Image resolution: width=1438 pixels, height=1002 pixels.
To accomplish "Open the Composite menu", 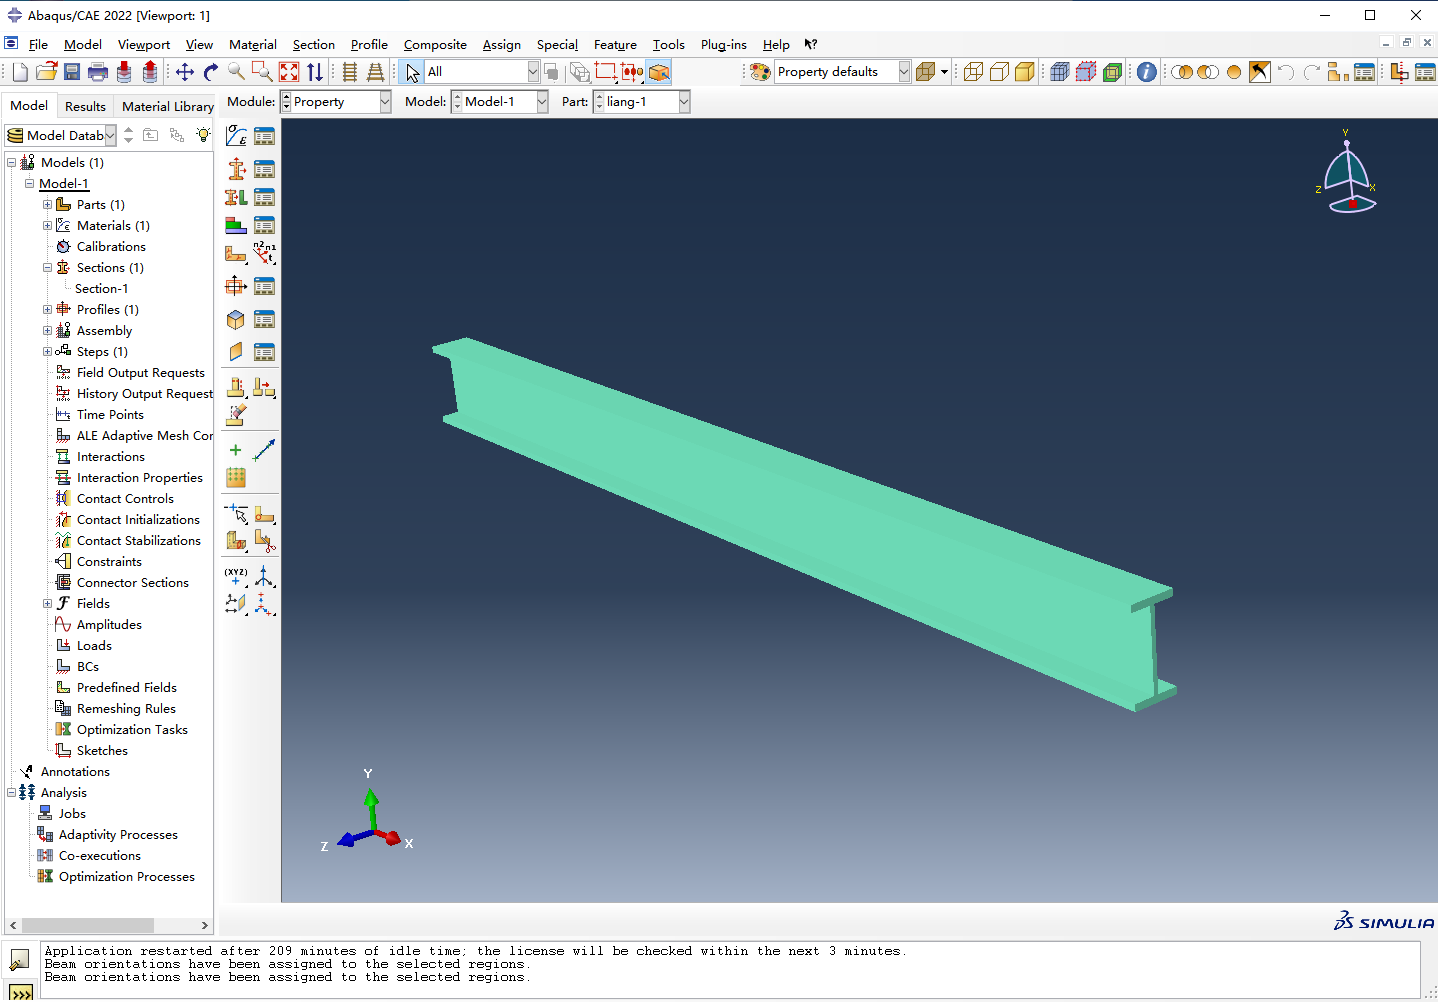I will (435, 45).
